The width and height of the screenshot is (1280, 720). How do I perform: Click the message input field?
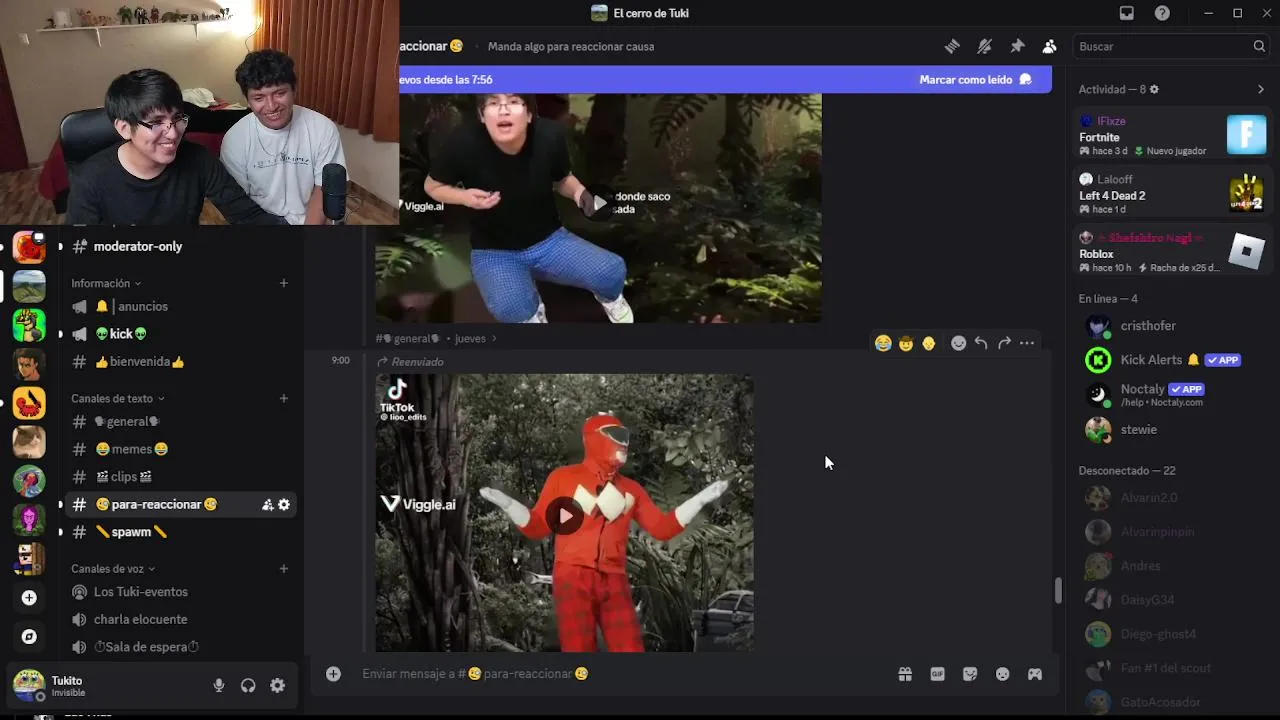[x=620, y=674]
